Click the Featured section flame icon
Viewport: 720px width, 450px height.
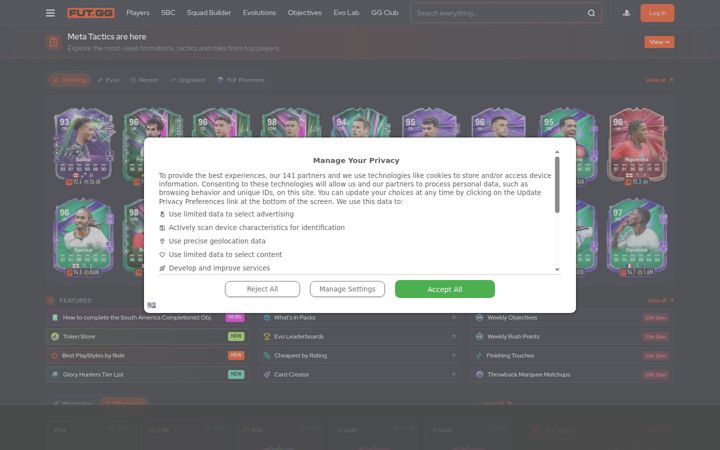[x=51, y=300]
